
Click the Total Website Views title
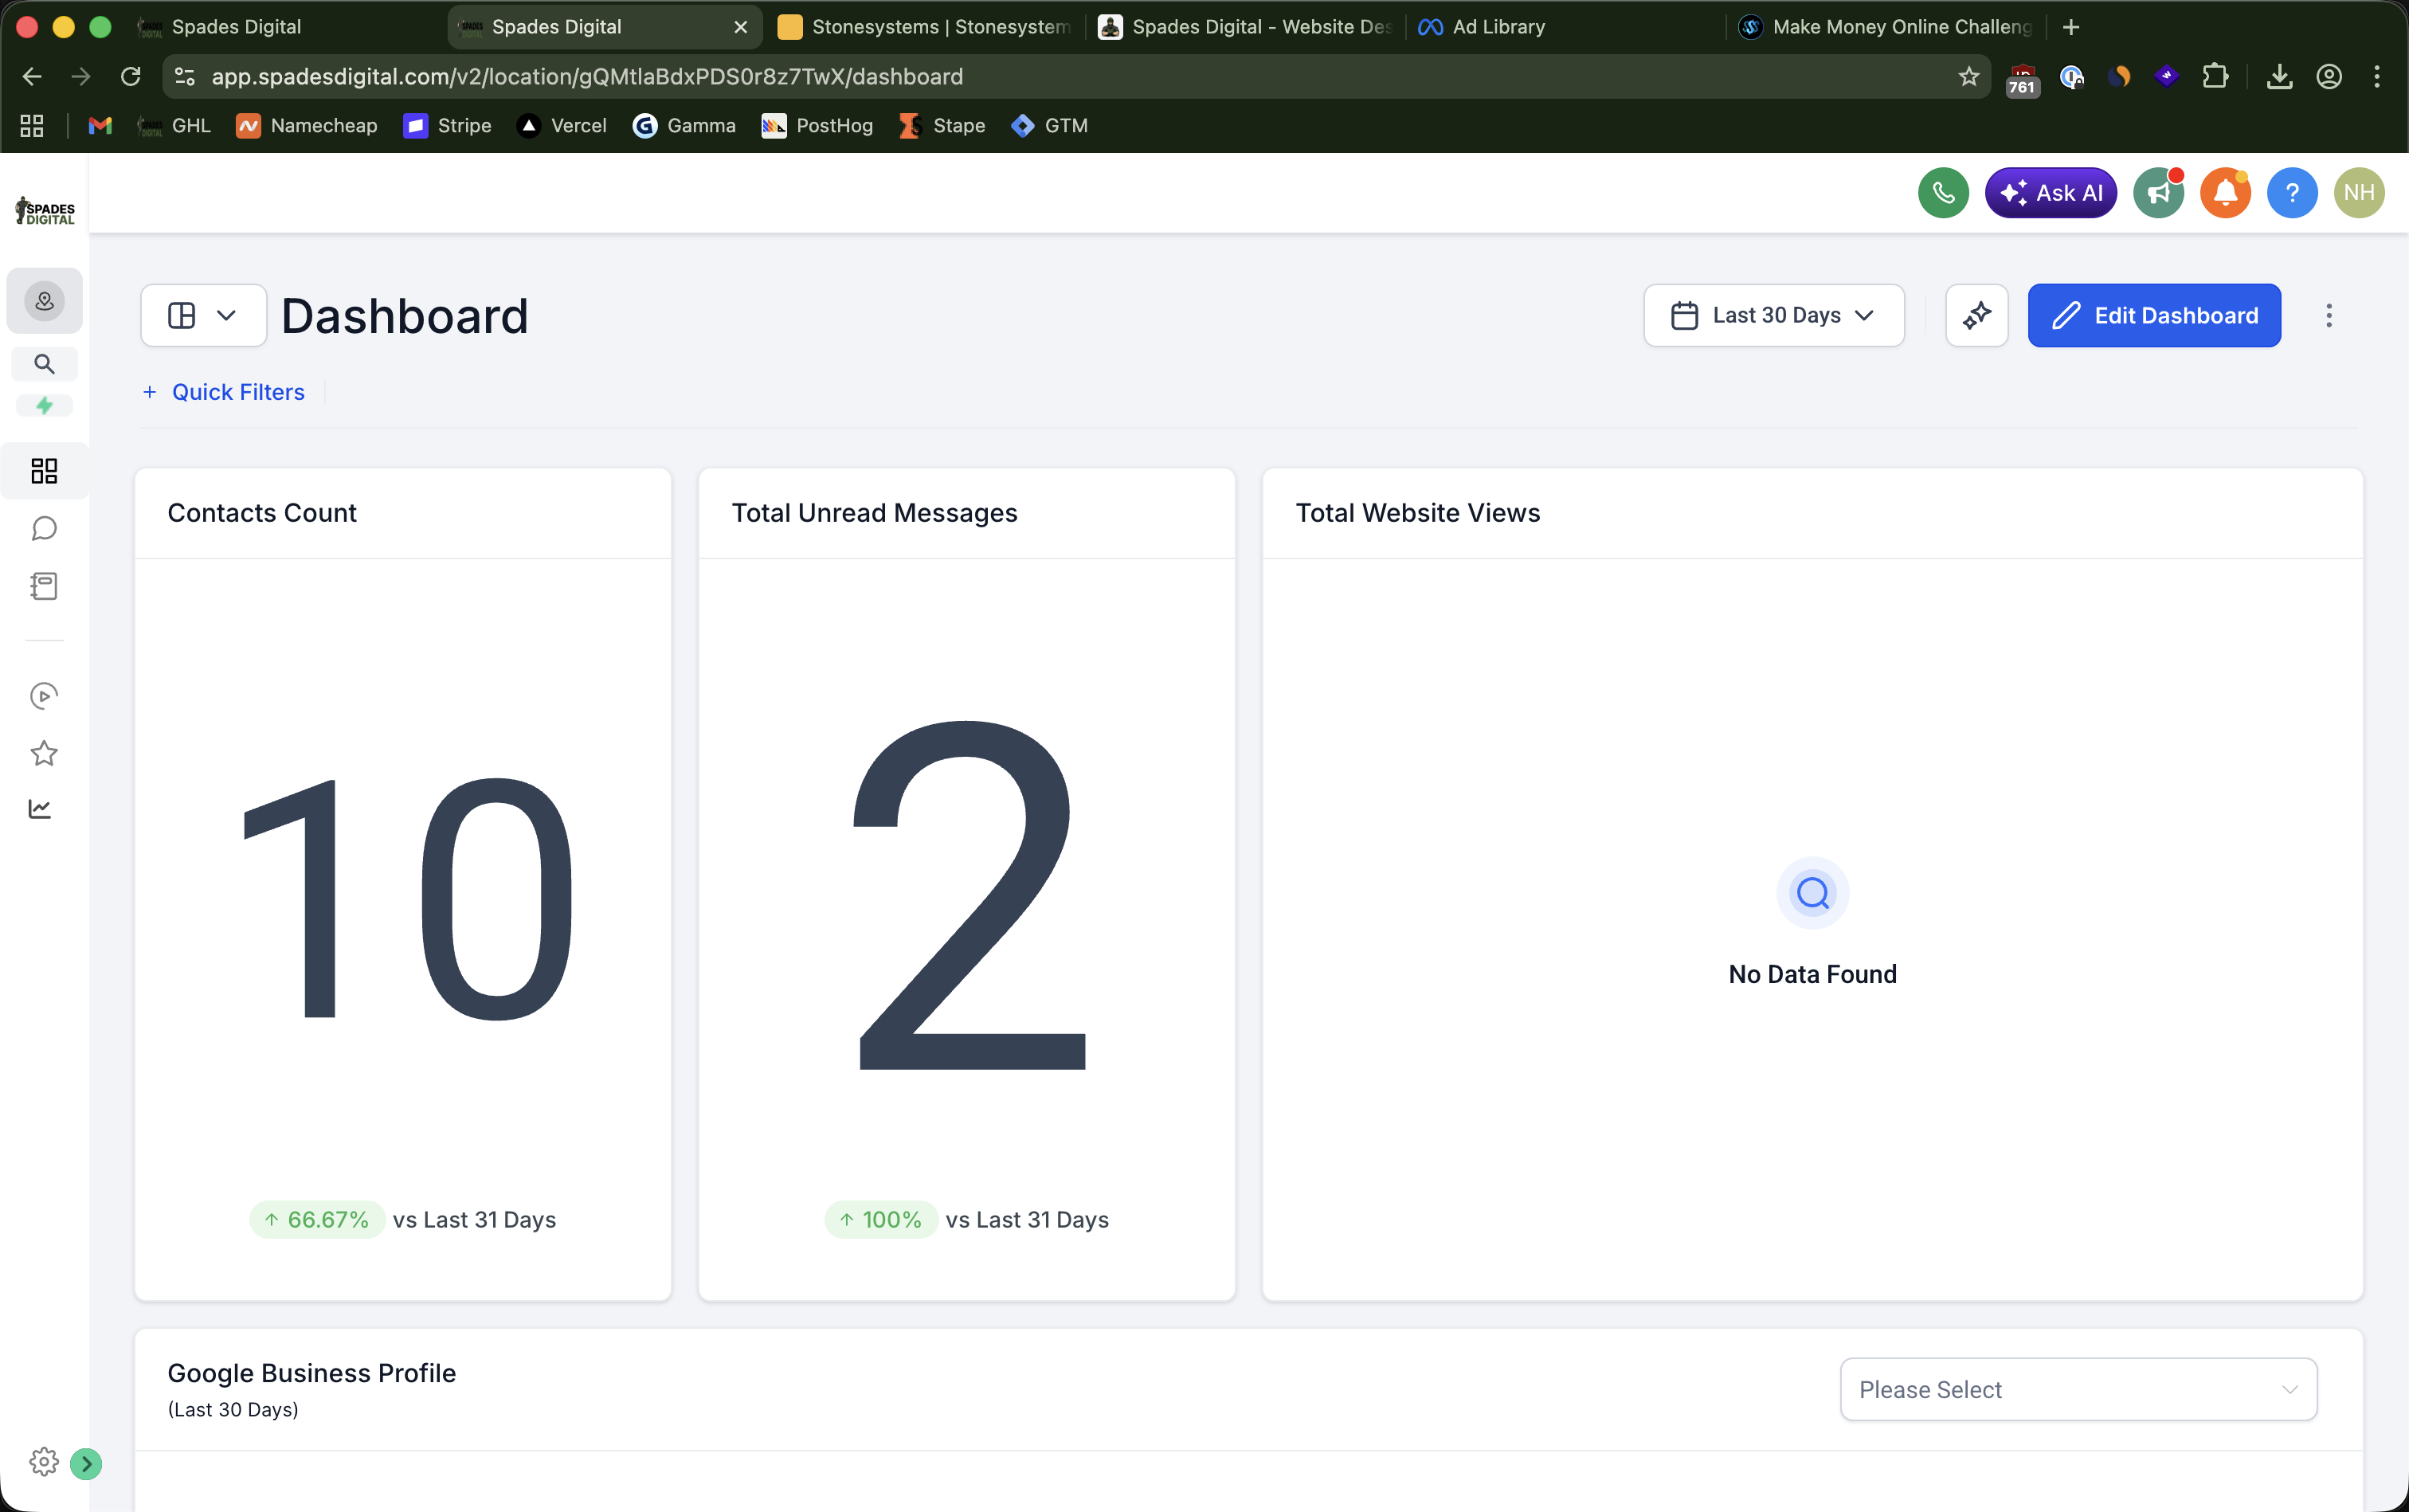1418,513
